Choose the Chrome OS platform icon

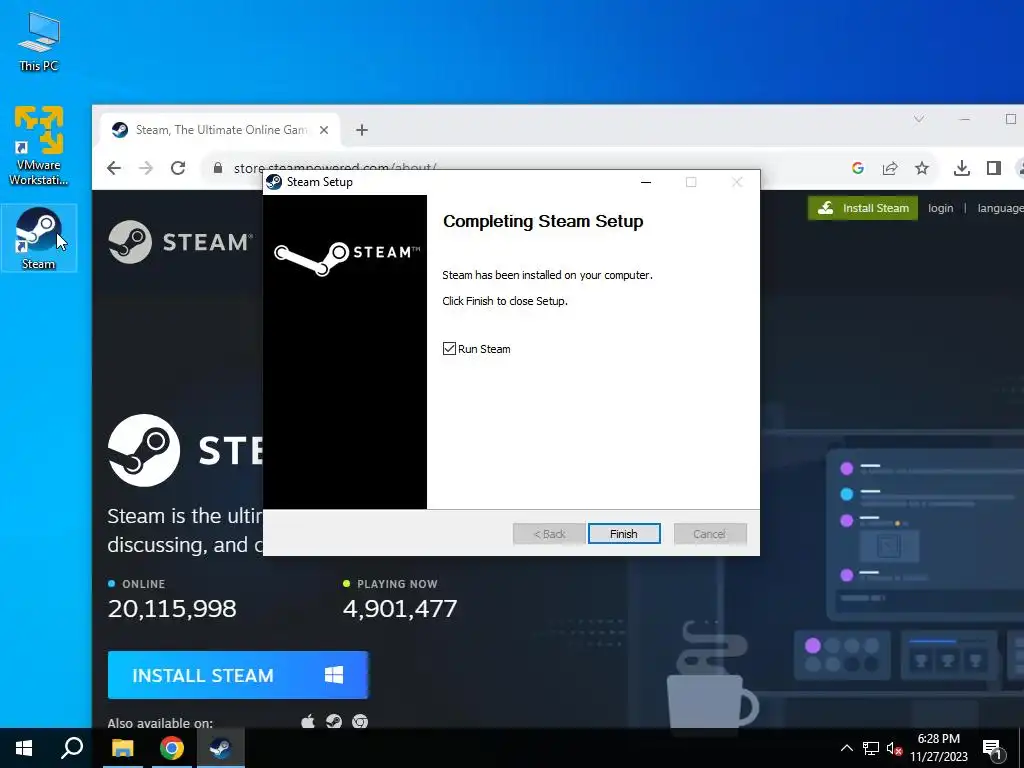pyautogui.click(x=360, y=722)
